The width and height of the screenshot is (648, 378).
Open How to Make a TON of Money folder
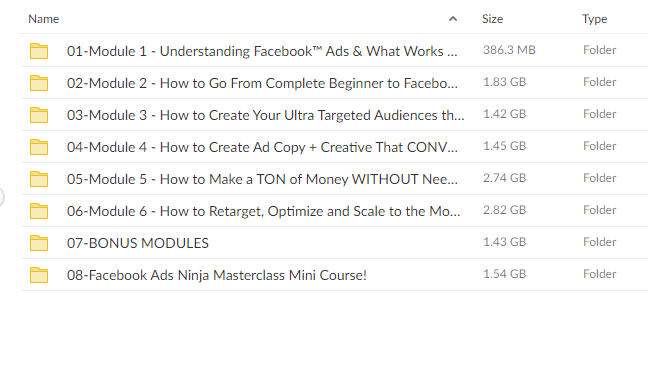coord(262,179)
